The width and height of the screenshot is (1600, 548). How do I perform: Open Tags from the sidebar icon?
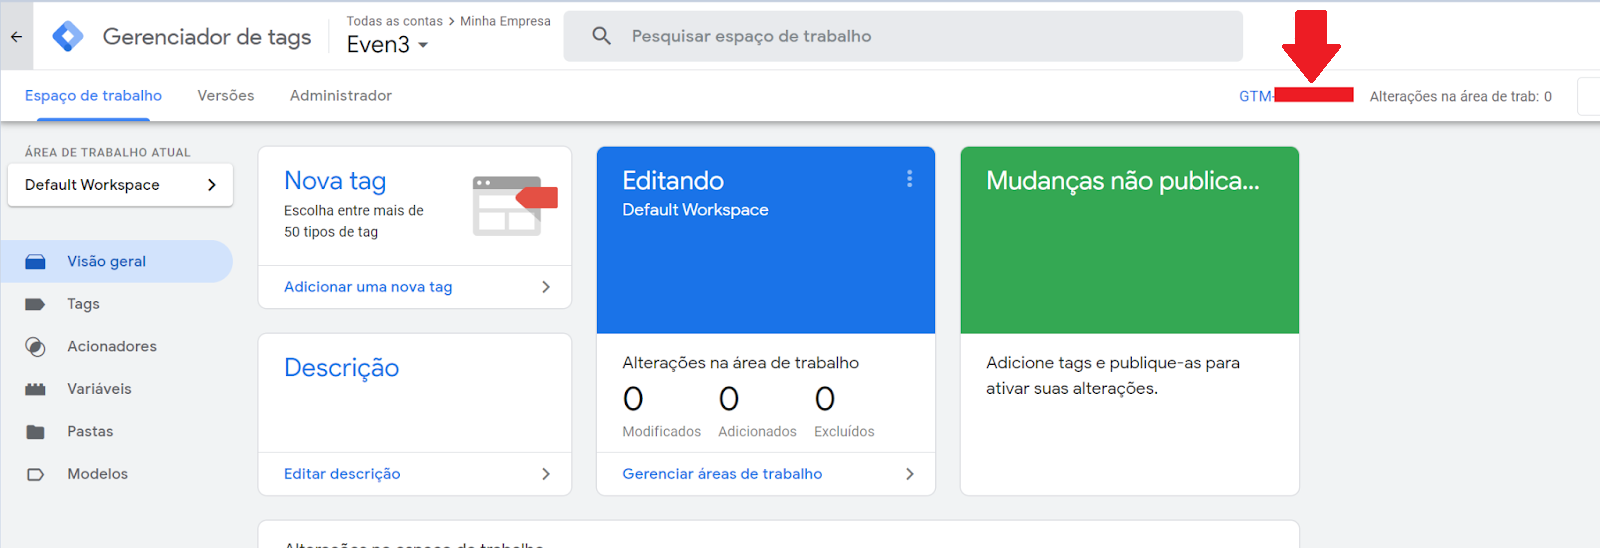point(35,304)
